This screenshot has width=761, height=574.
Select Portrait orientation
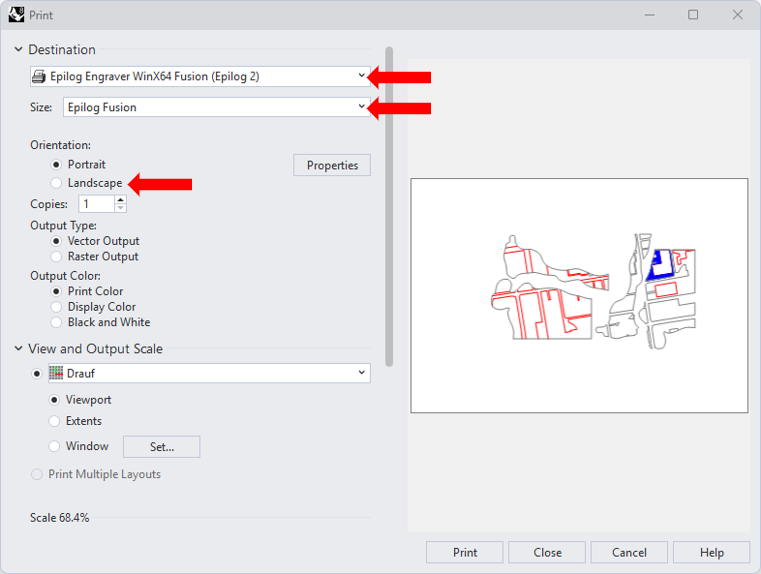[x=57, y=164]
